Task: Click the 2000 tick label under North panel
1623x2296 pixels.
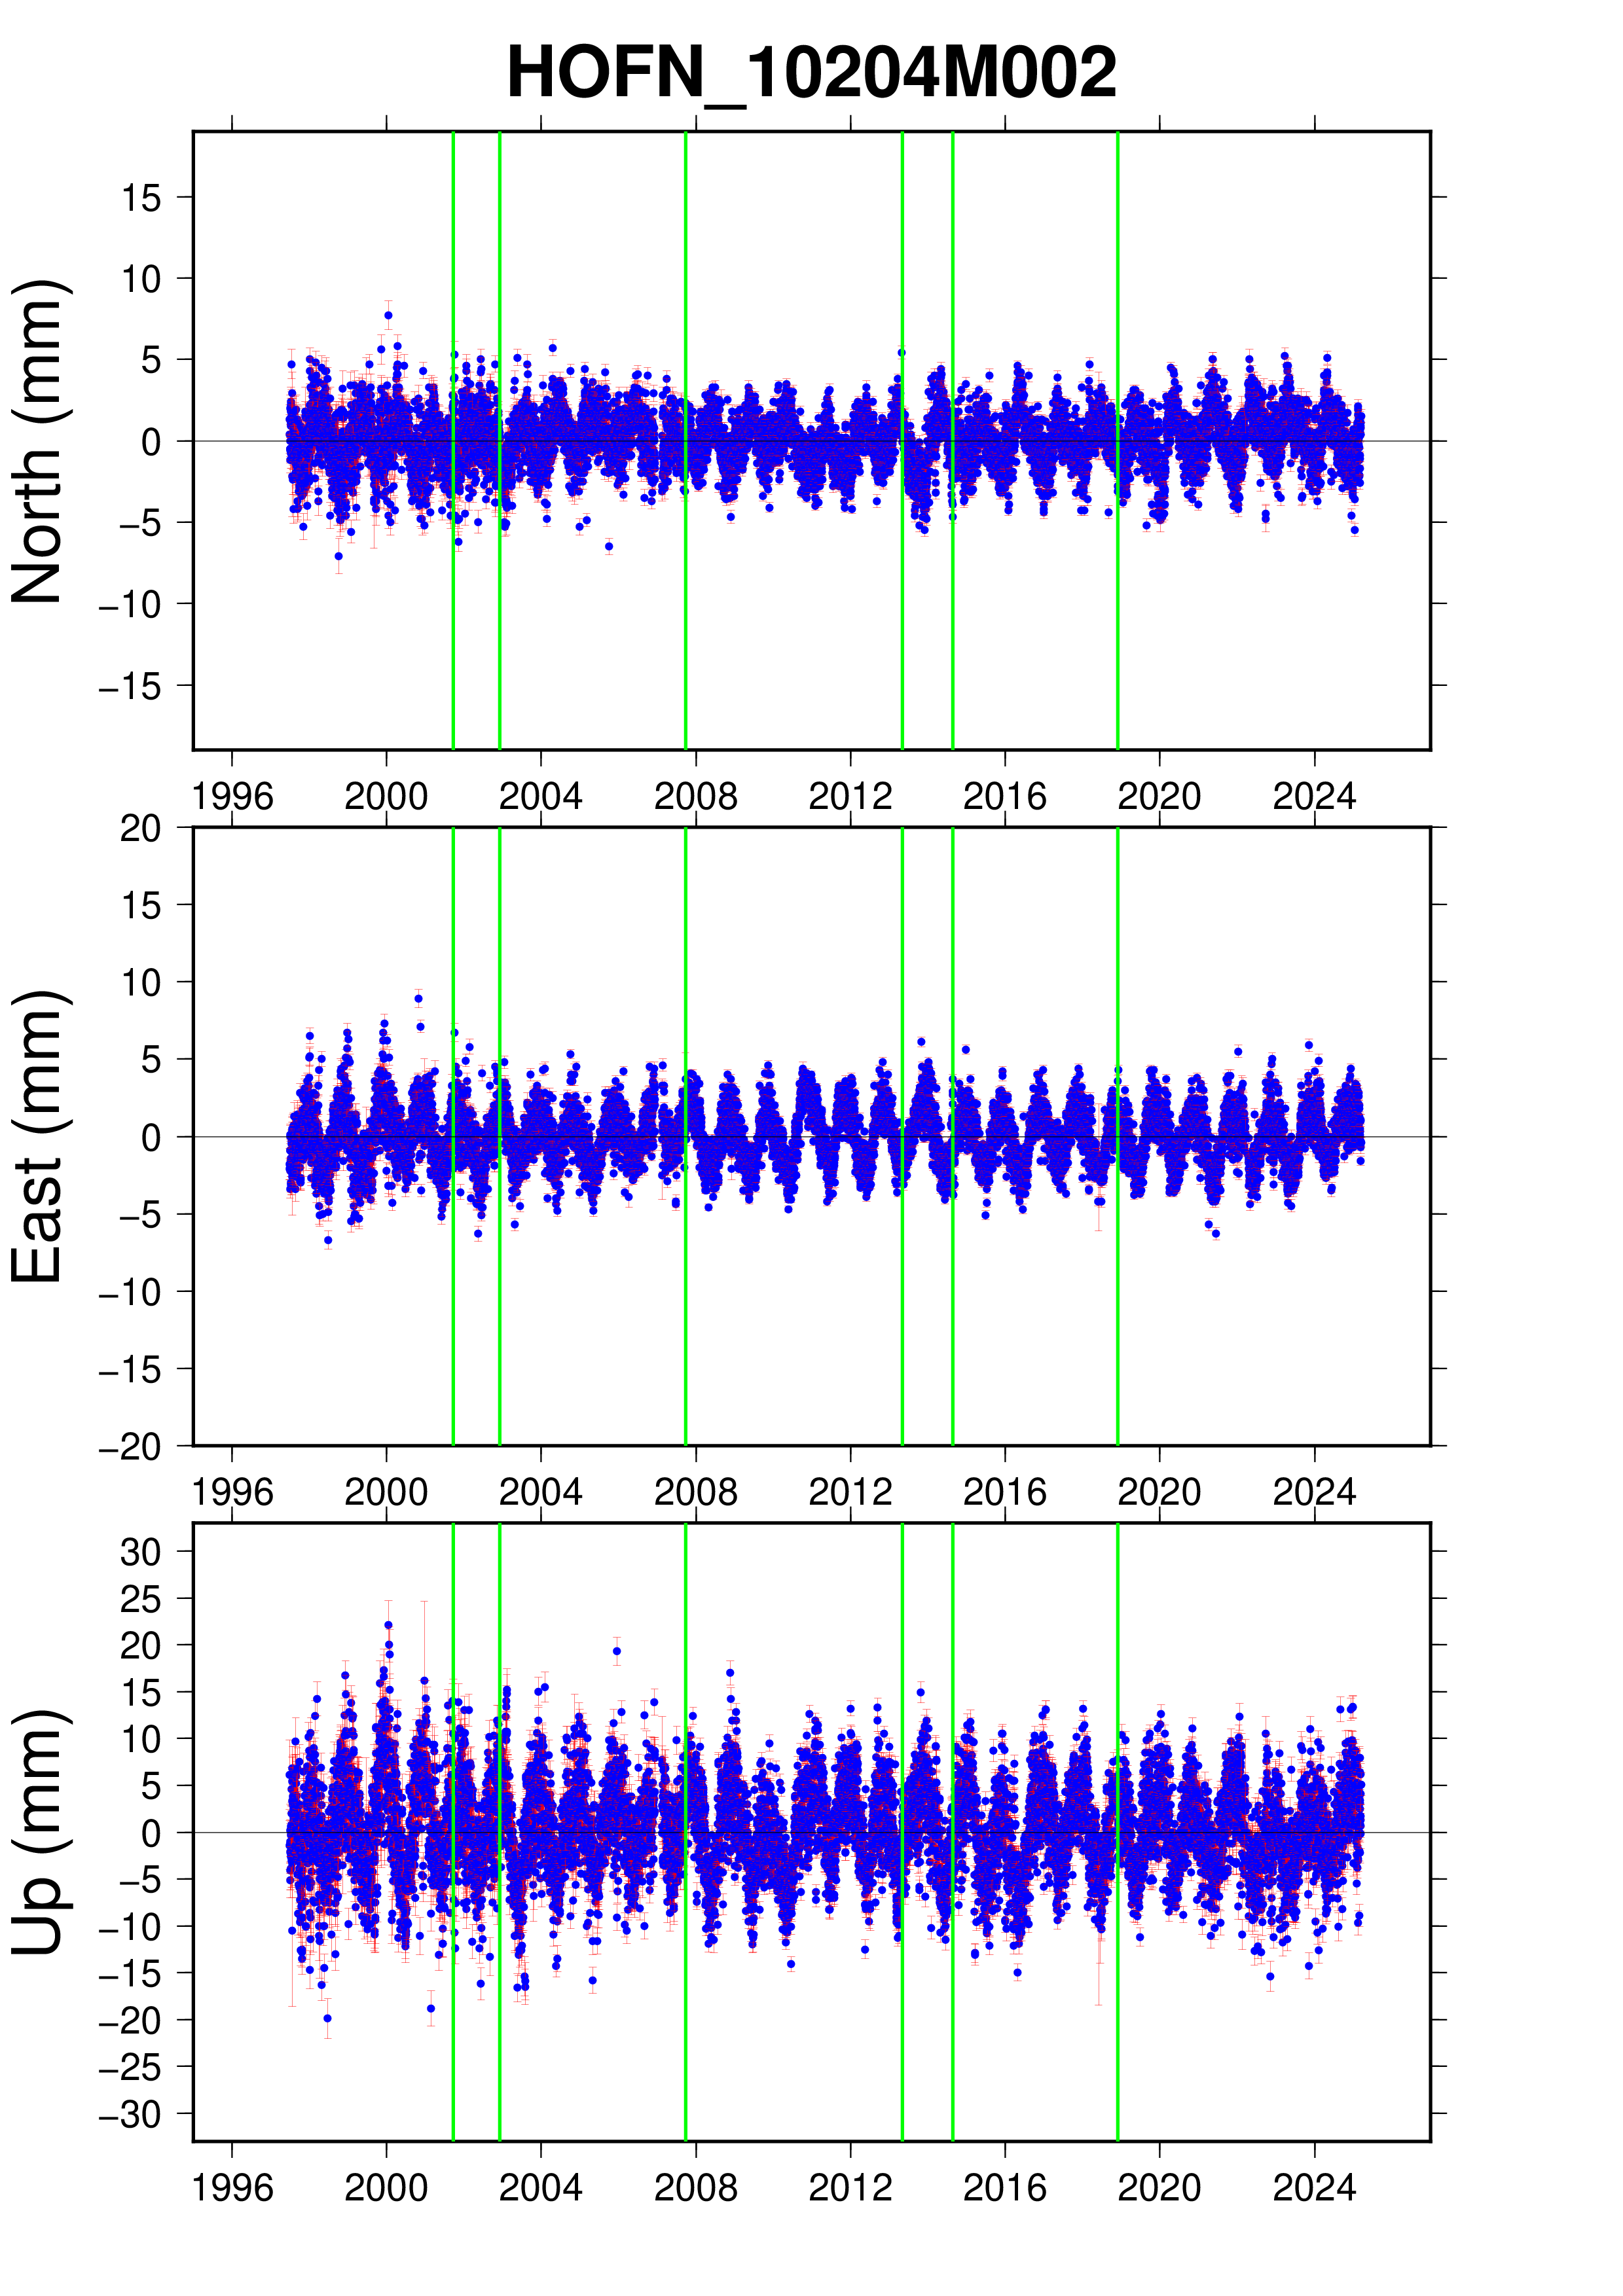Action: 386,797
